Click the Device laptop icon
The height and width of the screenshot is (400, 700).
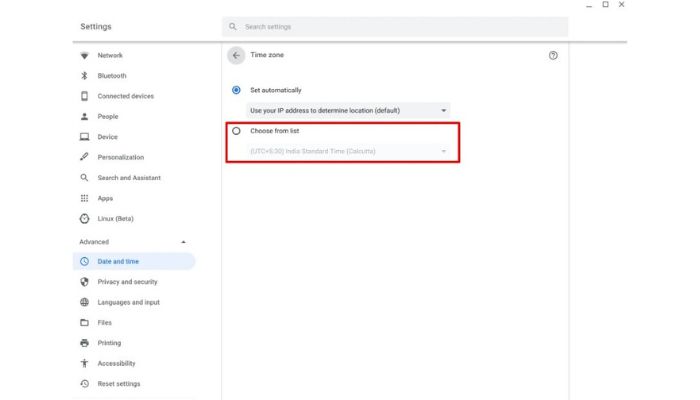[84, 137]
